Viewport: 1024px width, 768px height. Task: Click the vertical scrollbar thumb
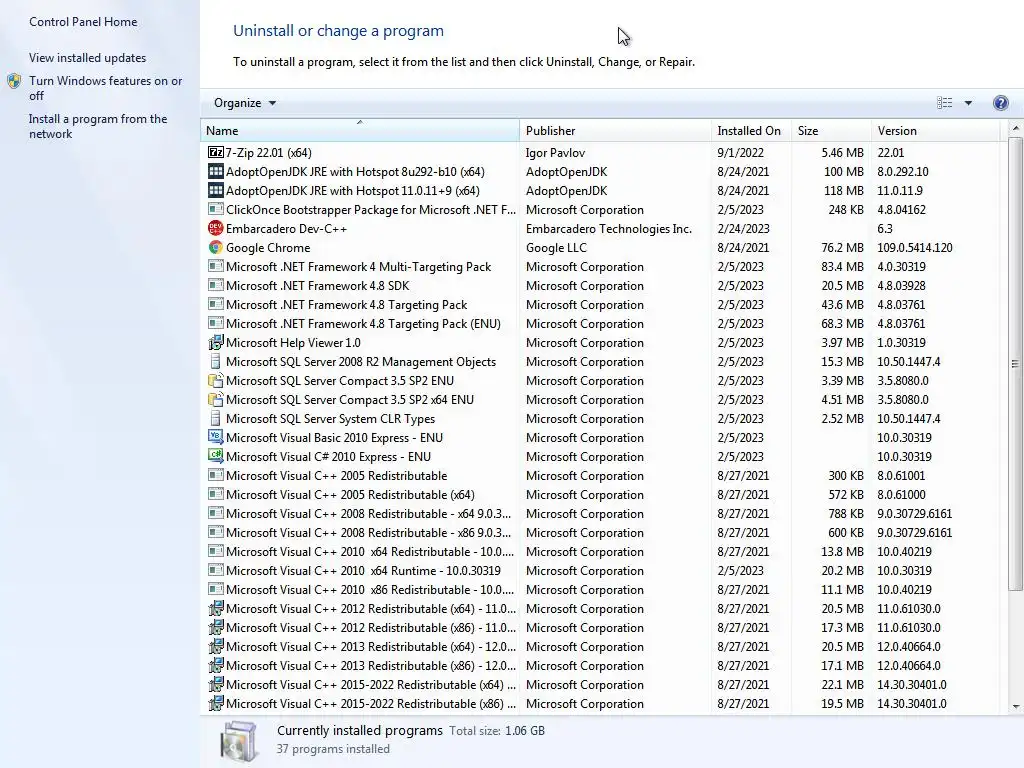tap(1016, 363)
